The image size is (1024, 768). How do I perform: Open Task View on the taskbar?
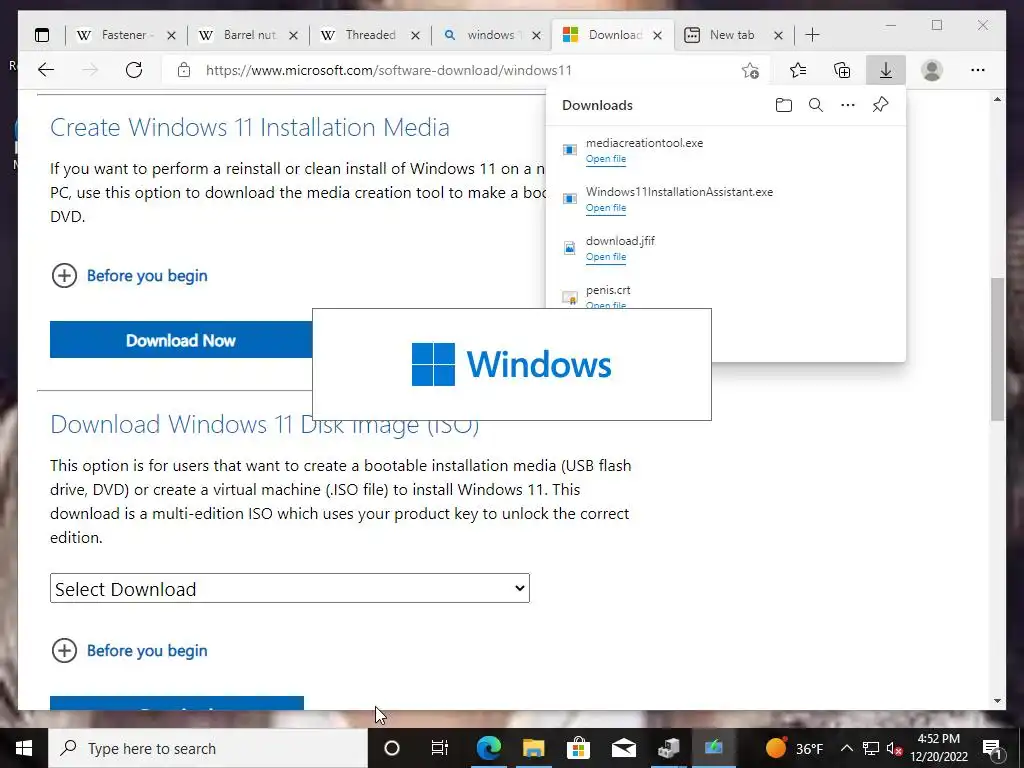(x=440, y=748)
